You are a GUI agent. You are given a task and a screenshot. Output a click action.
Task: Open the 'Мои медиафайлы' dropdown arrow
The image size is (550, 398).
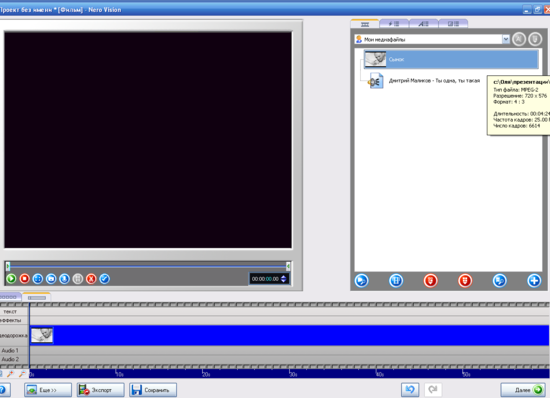(x=506, y=39)
